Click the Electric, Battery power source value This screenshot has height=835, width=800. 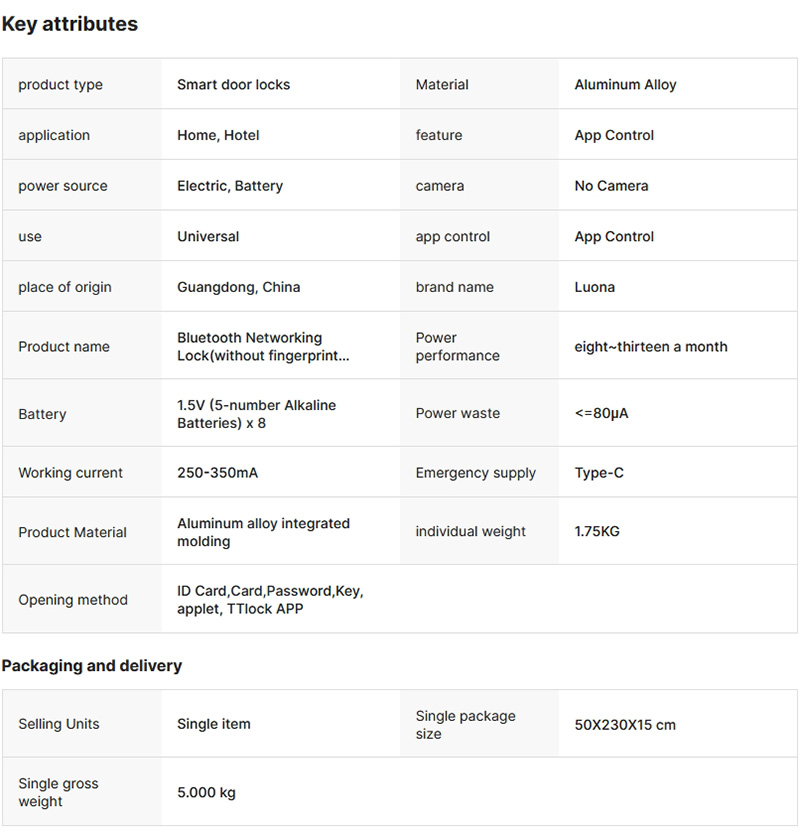pyautogui.click(x=230, y=186)
